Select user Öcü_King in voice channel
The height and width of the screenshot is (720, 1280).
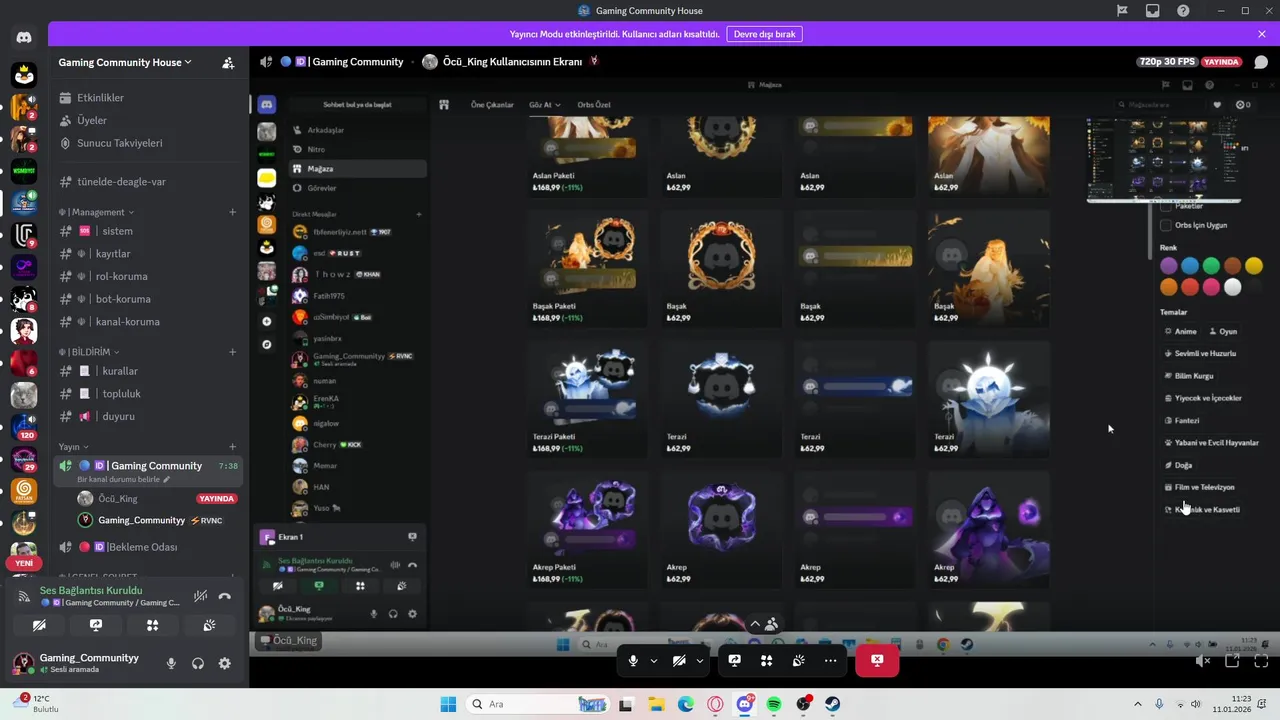pyautogui.click(x=118, y=498)
